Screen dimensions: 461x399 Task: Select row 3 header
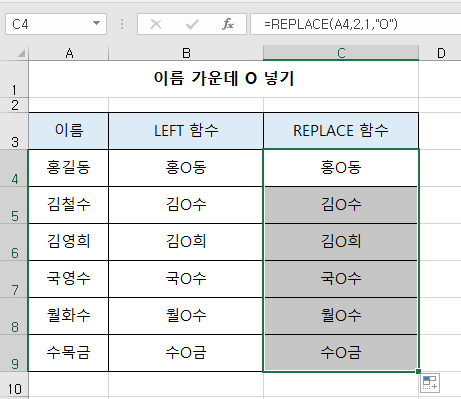click(14, 131)
